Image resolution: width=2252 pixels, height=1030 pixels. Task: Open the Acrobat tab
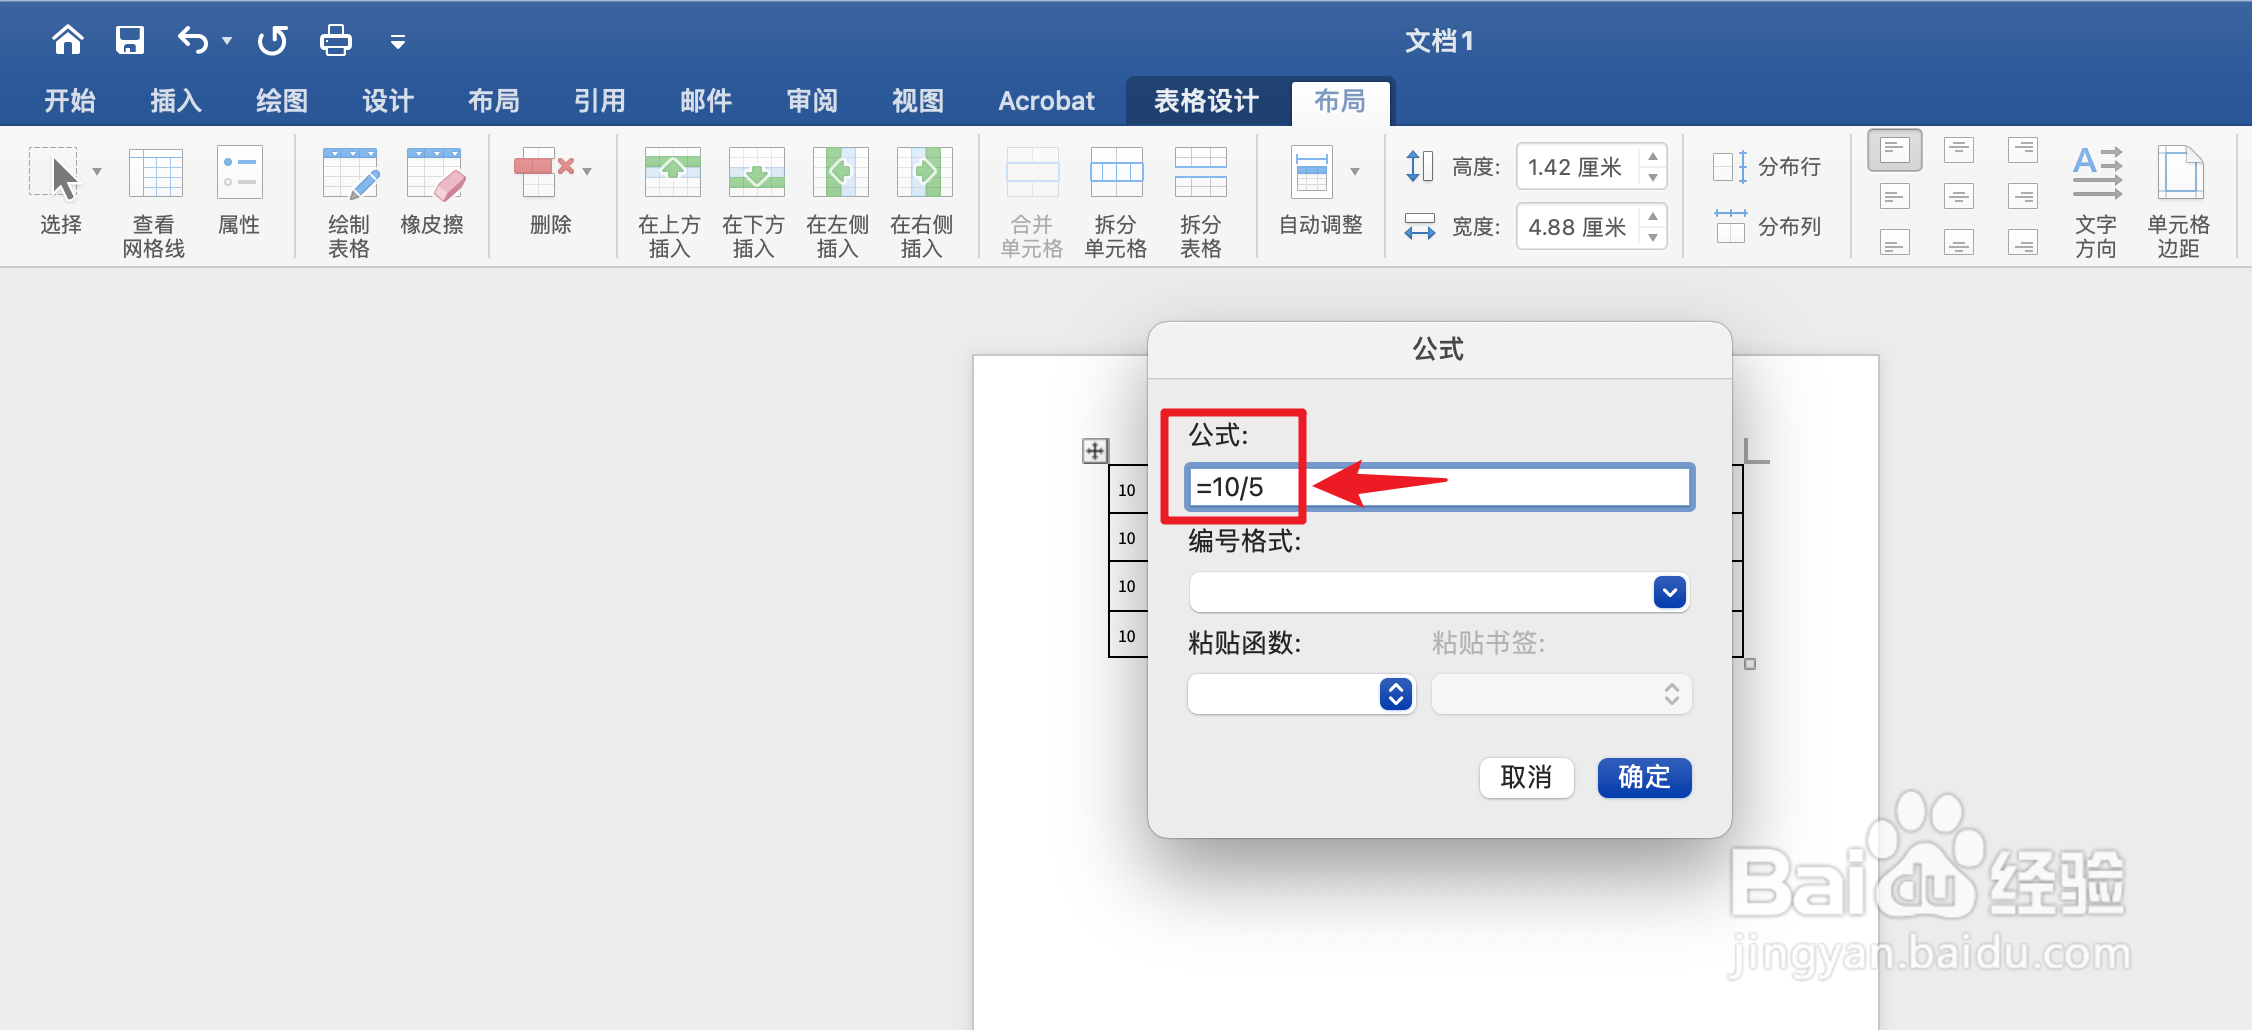pyautogui.click(x=1047, y=101)
